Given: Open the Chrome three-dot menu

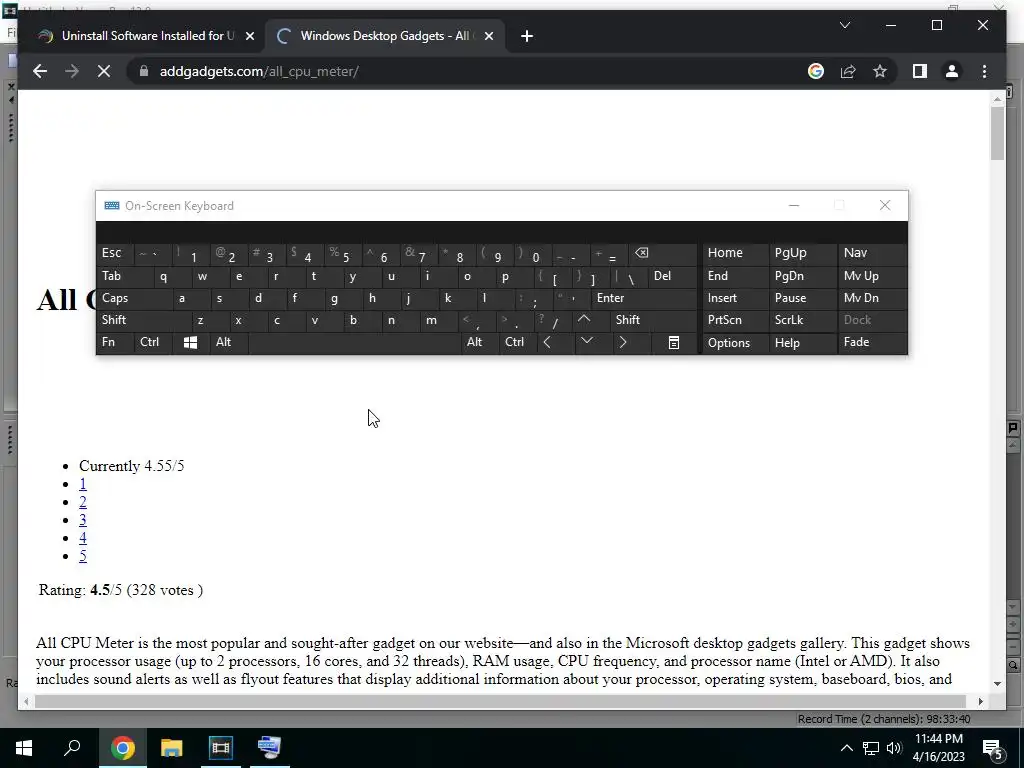Looking at the screenshot, I should [984, 71].
